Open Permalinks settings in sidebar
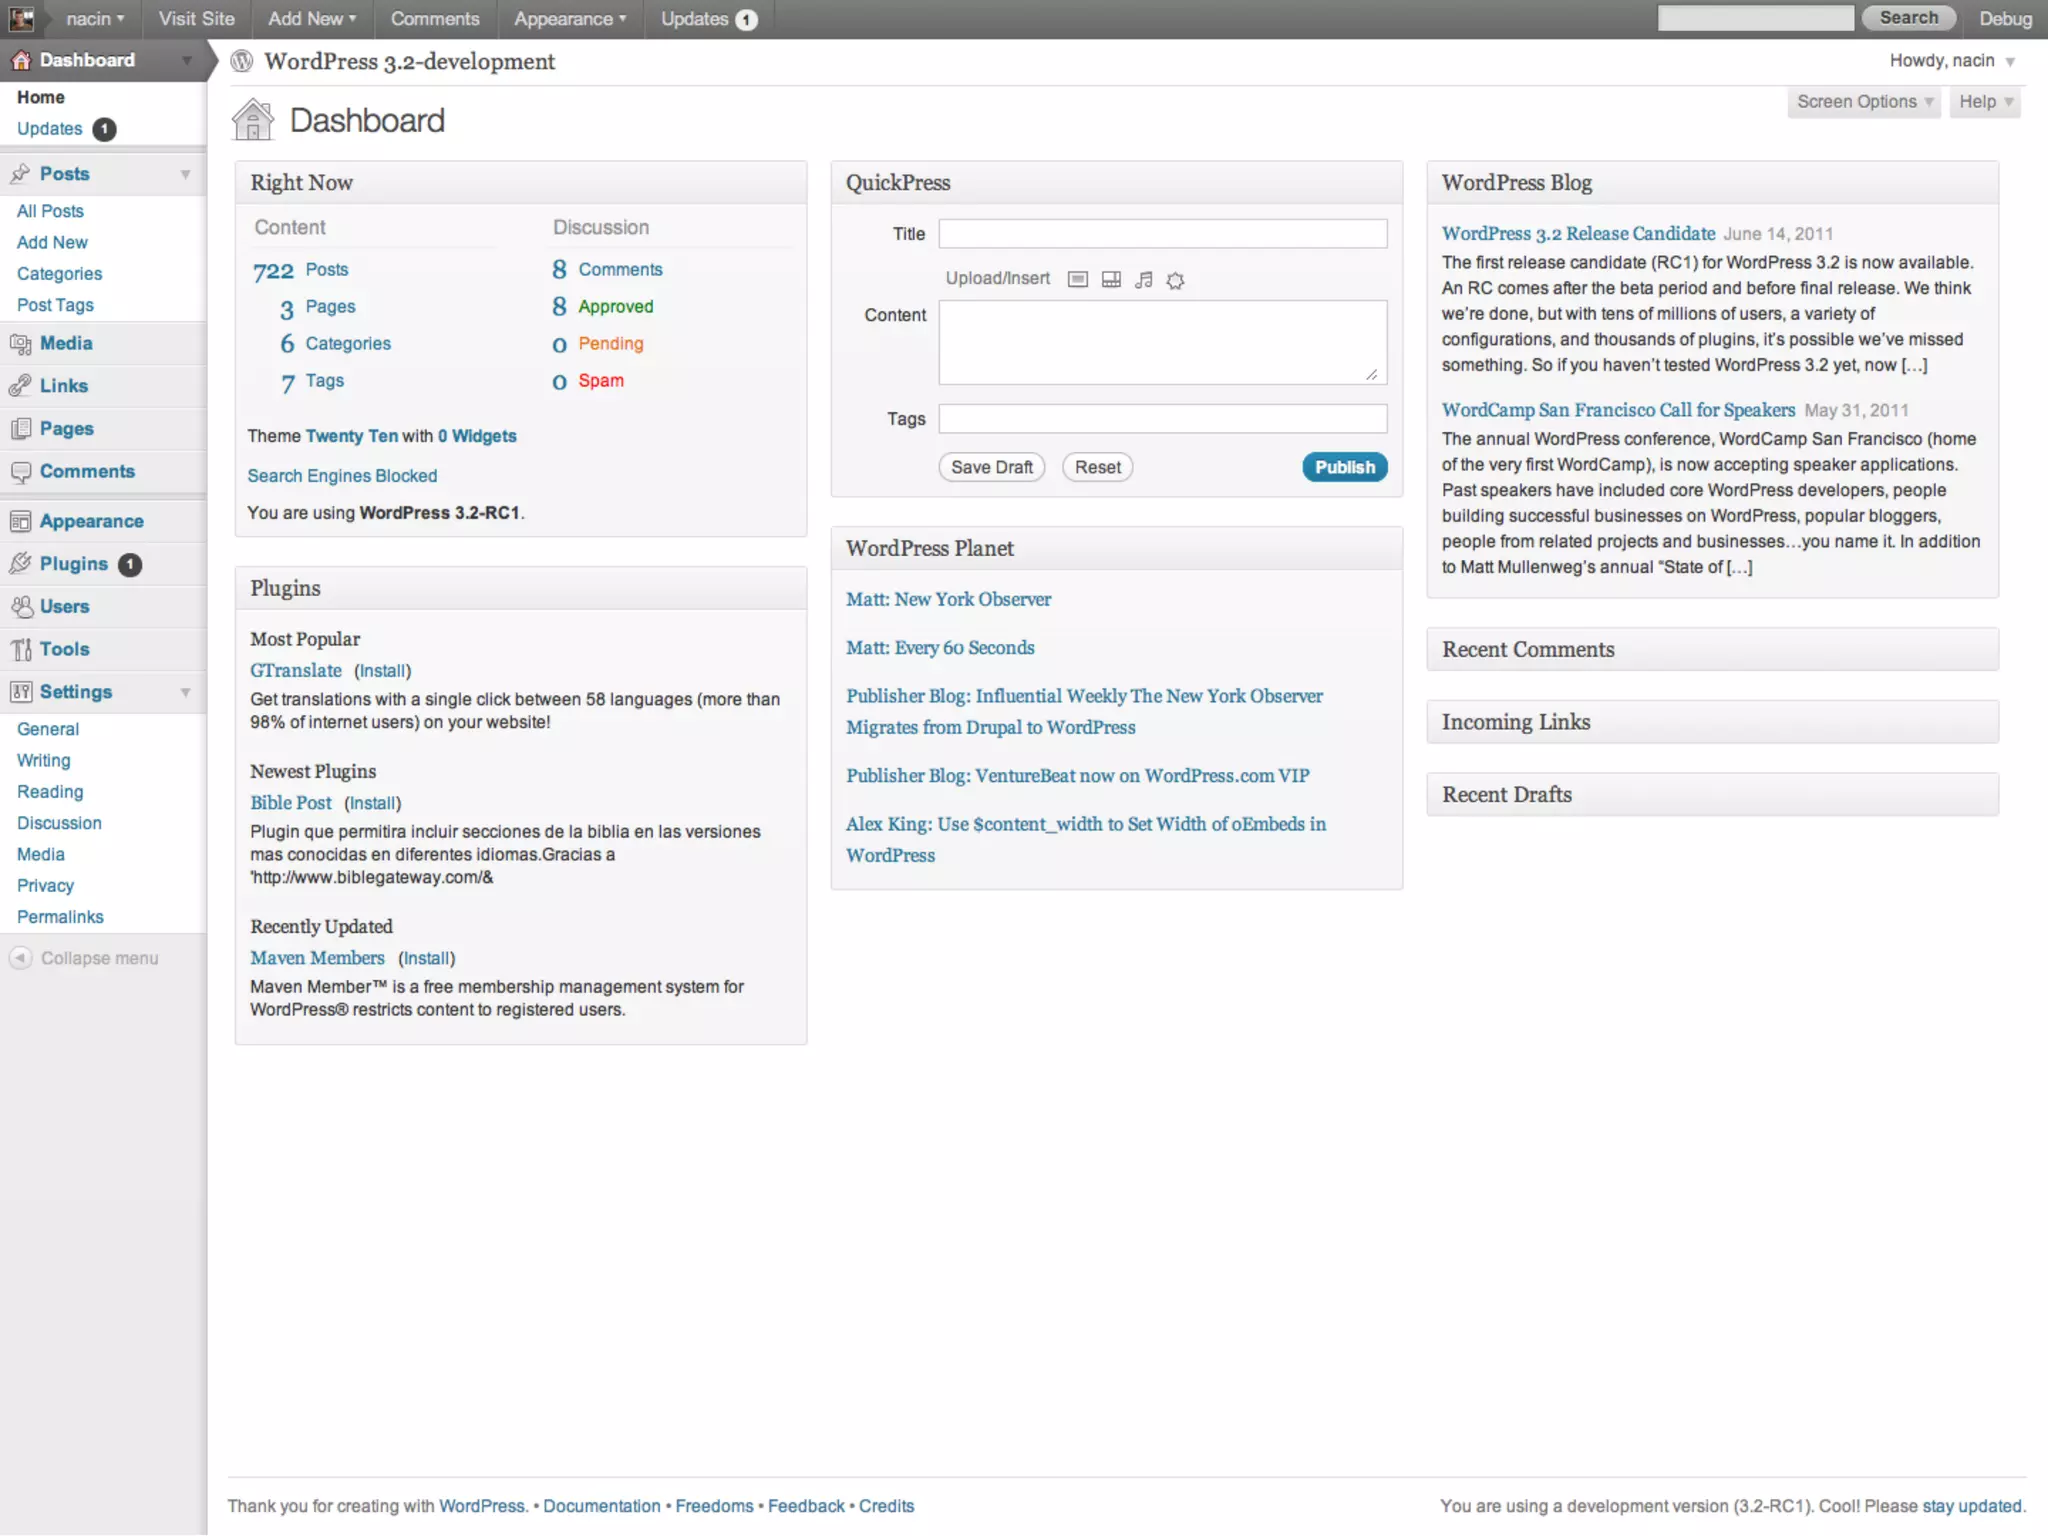 coord(60,917)
